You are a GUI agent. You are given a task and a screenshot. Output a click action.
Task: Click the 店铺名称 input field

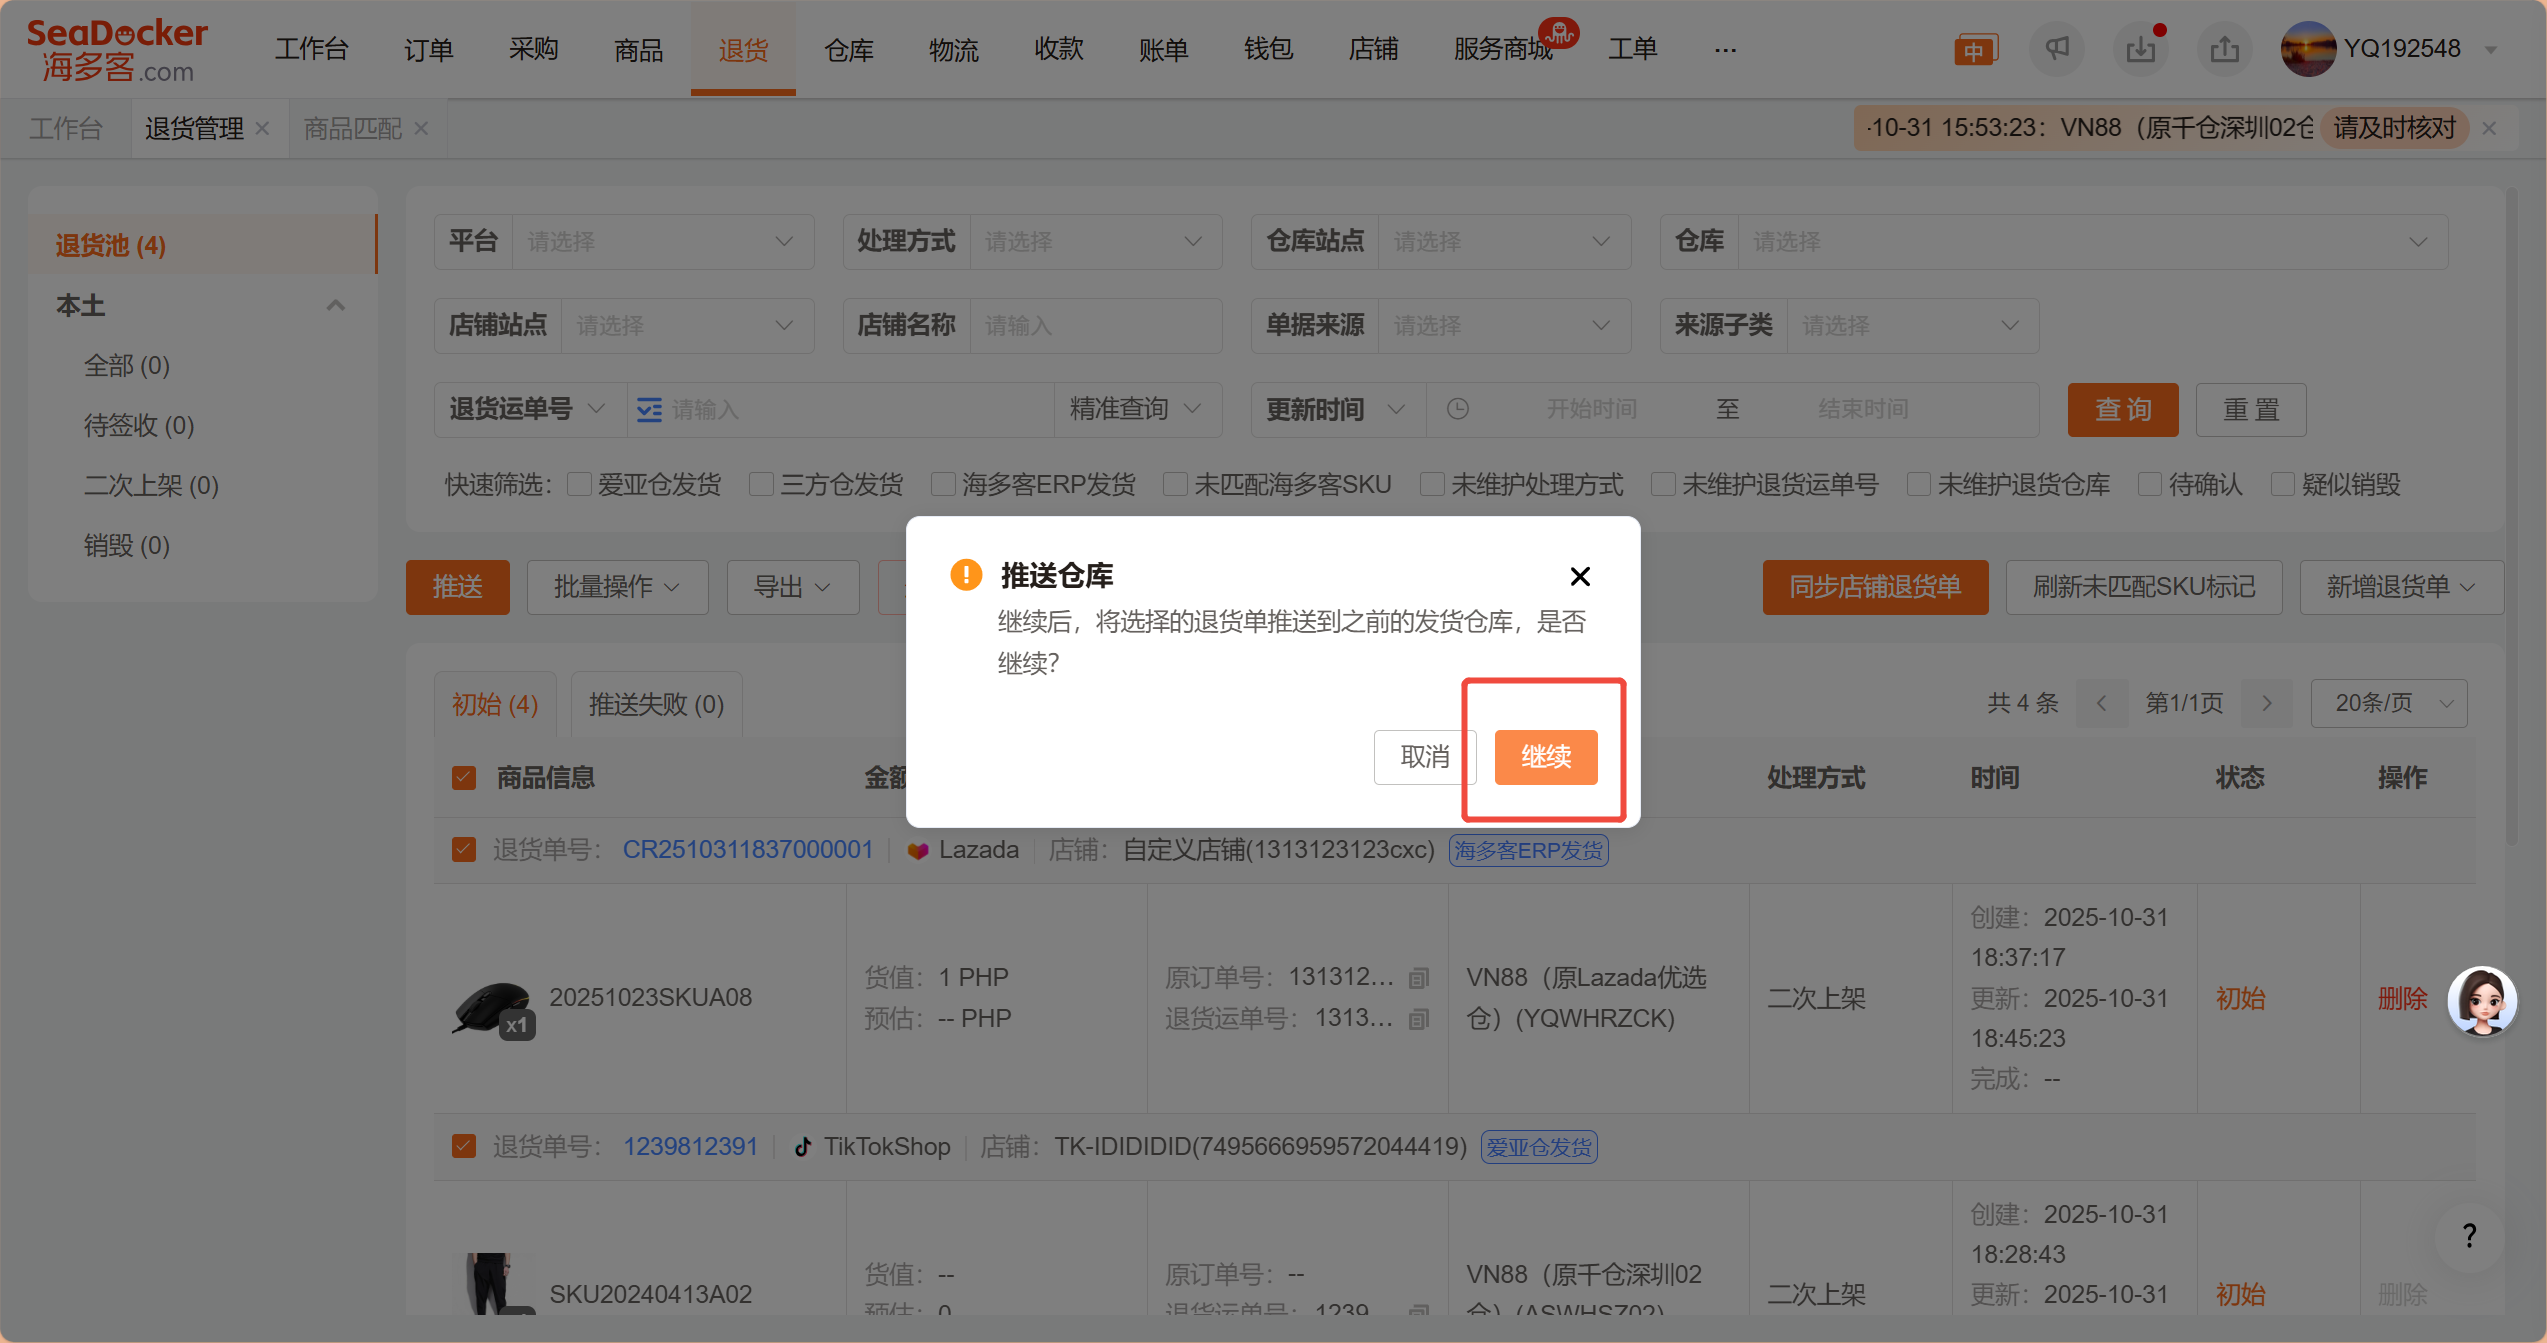tap(1094, 326)
